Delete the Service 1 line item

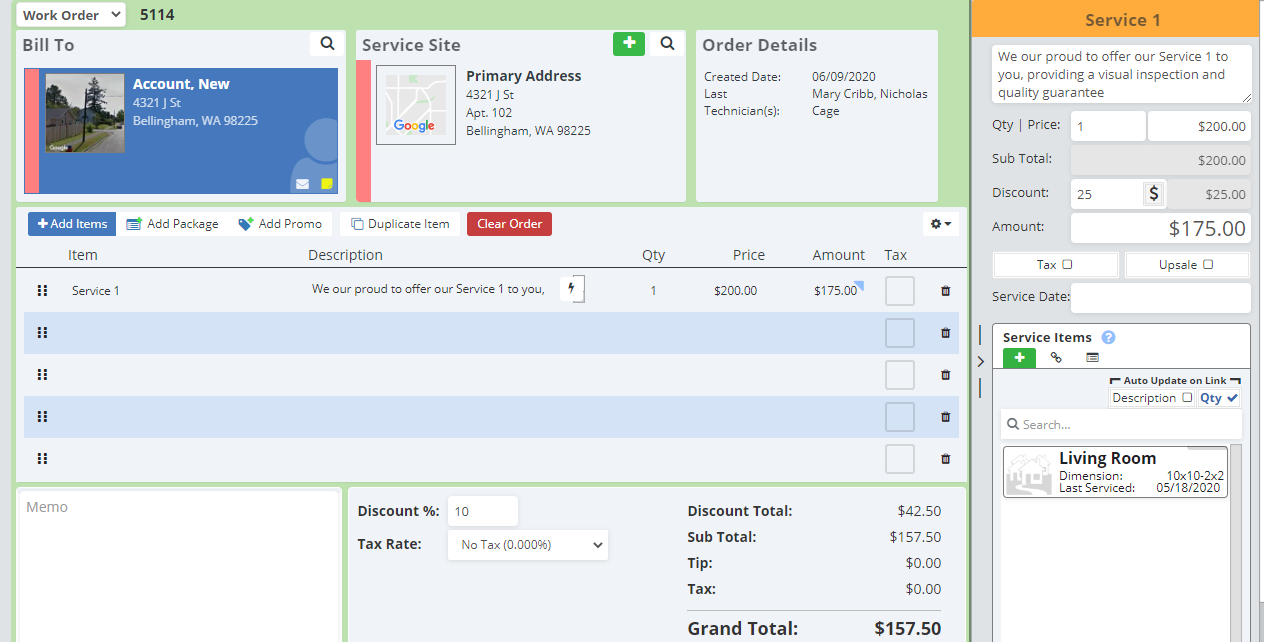point(945,291)
